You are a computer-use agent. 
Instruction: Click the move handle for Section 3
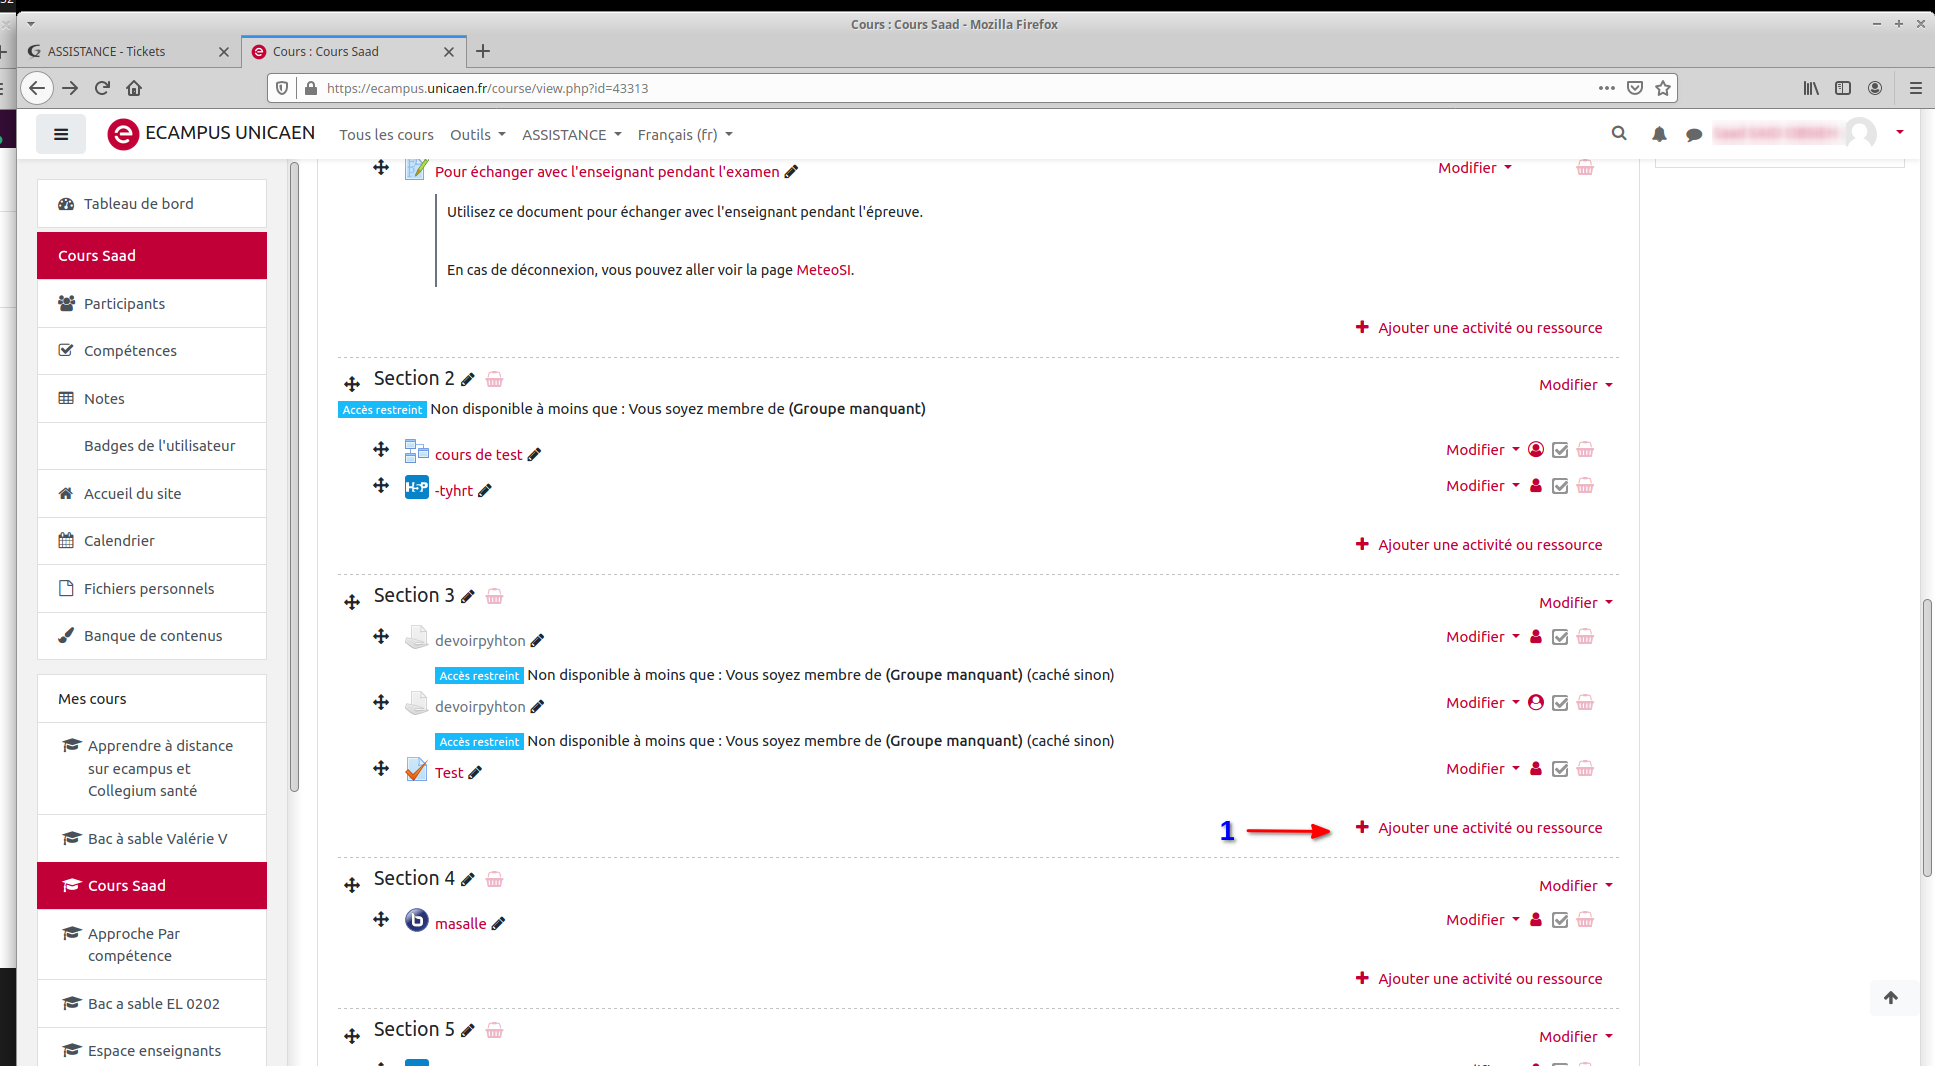(x=352, y=602)
